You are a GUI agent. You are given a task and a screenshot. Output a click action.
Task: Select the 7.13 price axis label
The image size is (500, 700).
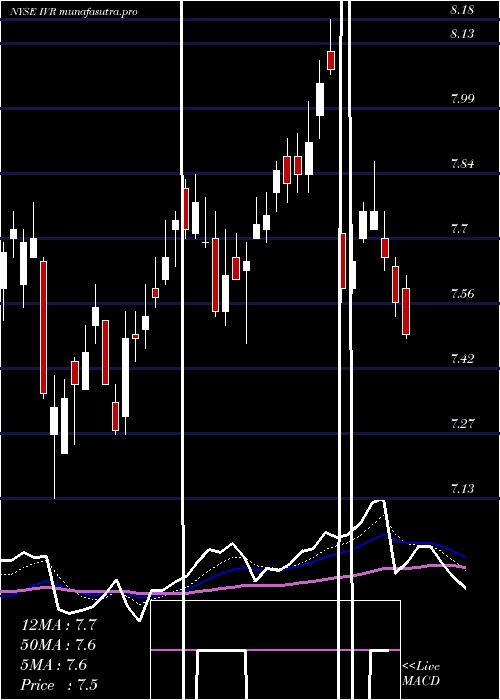coord(462,488)
